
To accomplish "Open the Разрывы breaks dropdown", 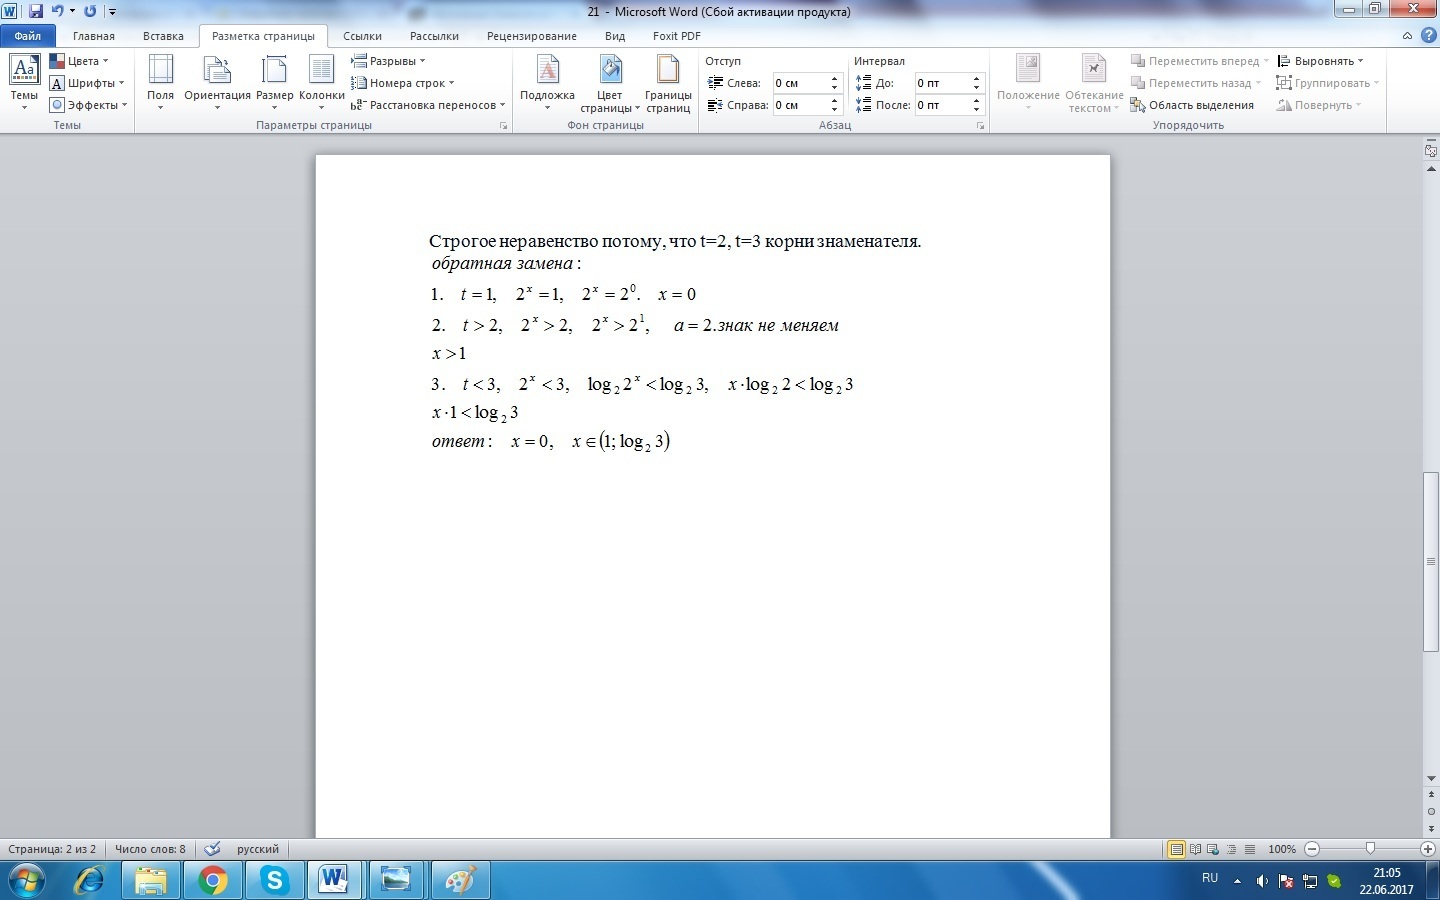I will coord(388,61).
